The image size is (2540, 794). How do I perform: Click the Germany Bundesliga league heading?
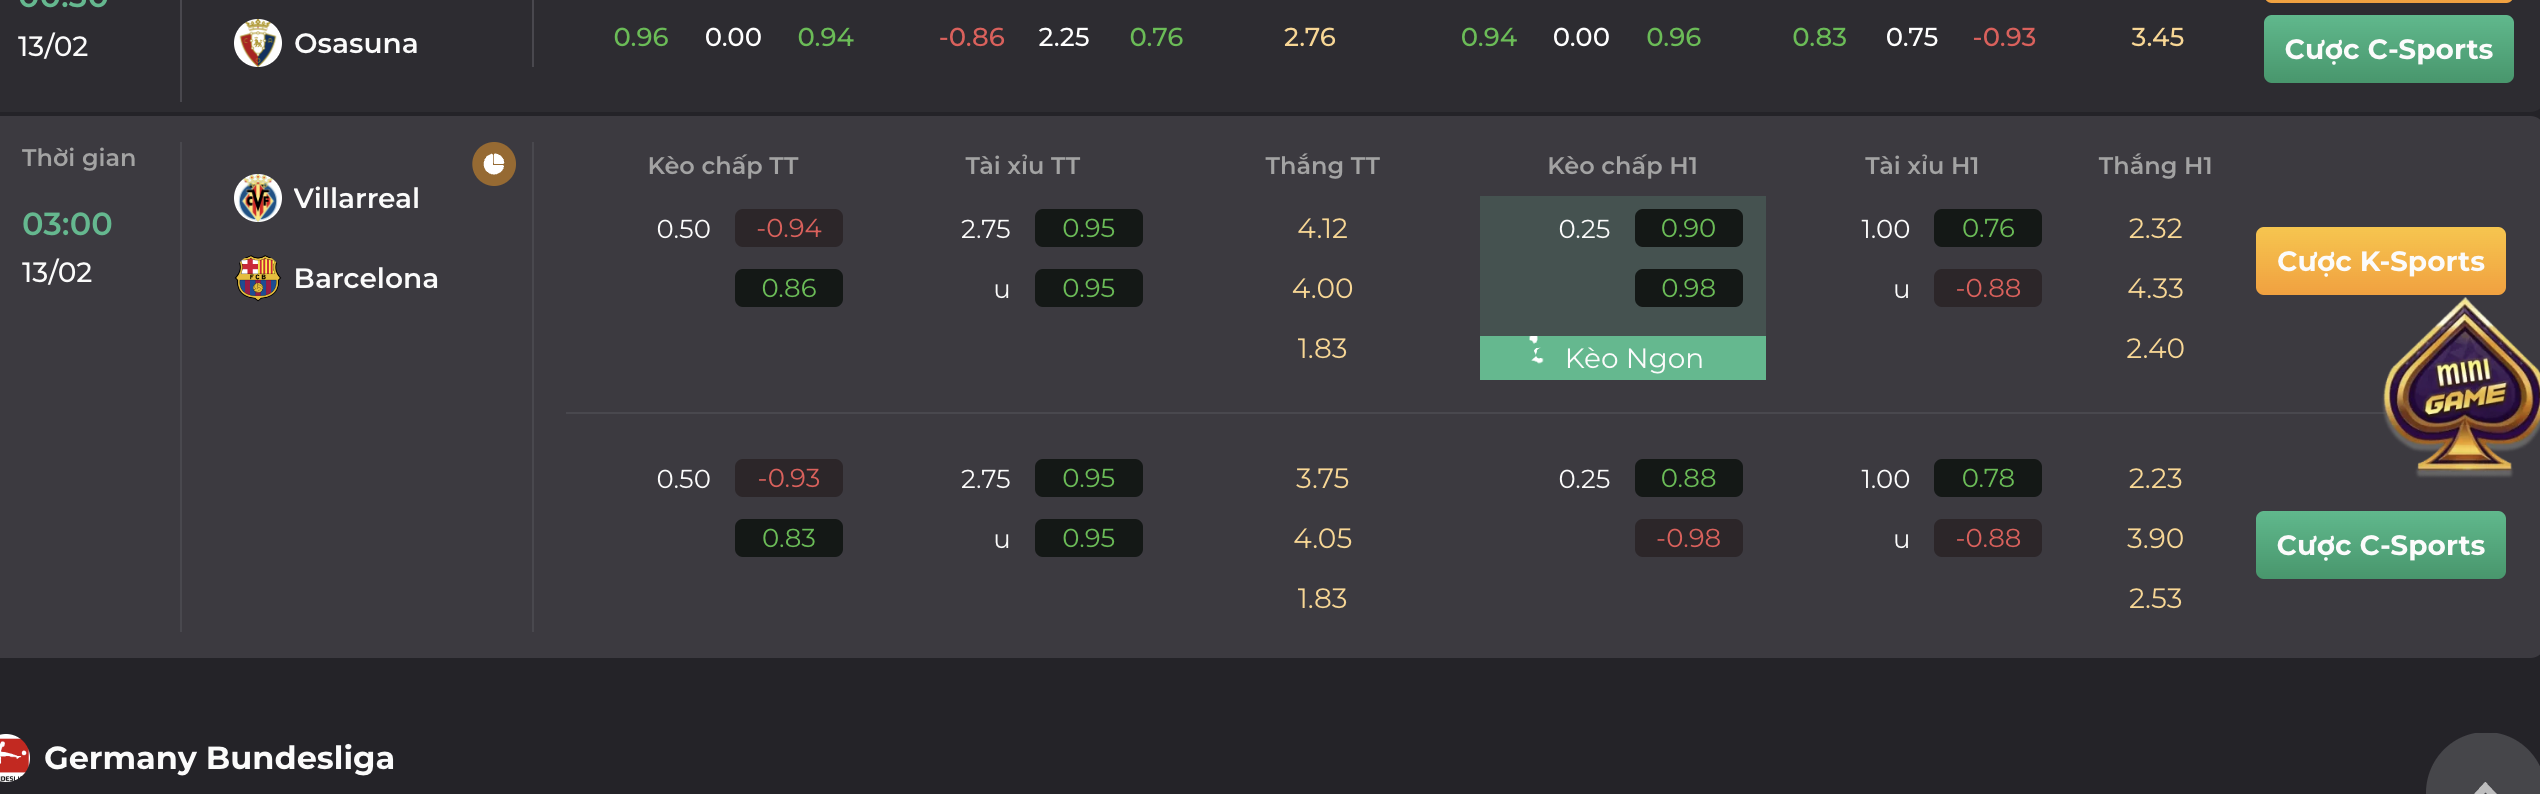coord(219,757)
